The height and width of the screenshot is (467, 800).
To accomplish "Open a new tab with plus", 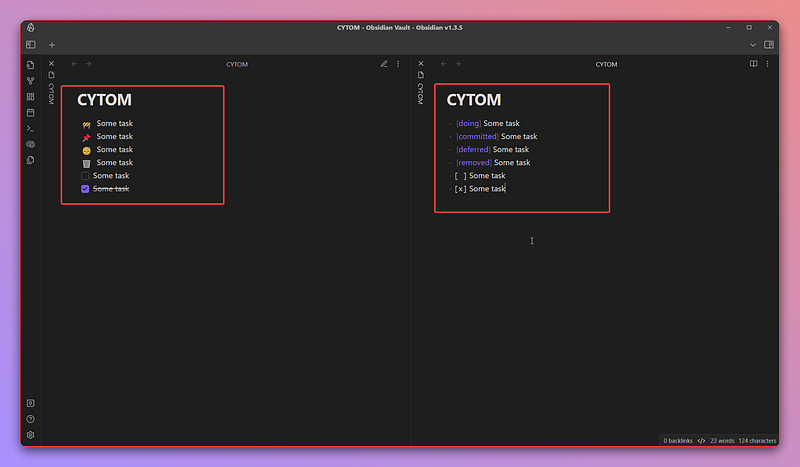I will coord(52,45).
